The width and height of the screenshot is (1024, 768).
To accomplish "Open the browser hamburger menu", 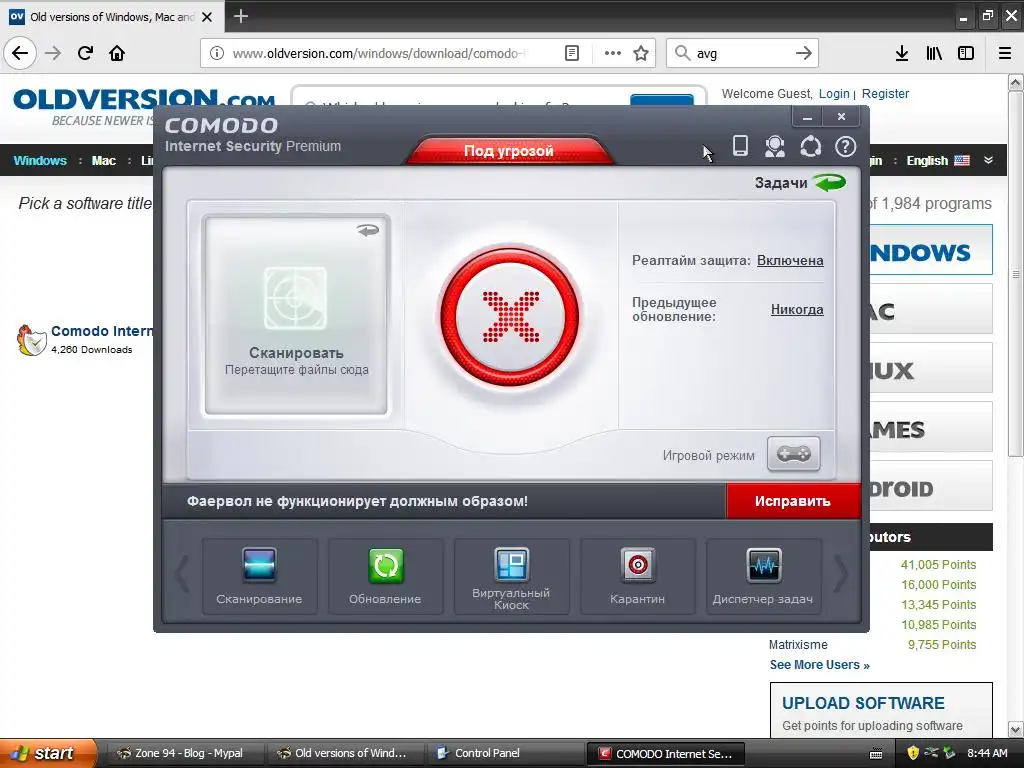I will click(1005, 53).
